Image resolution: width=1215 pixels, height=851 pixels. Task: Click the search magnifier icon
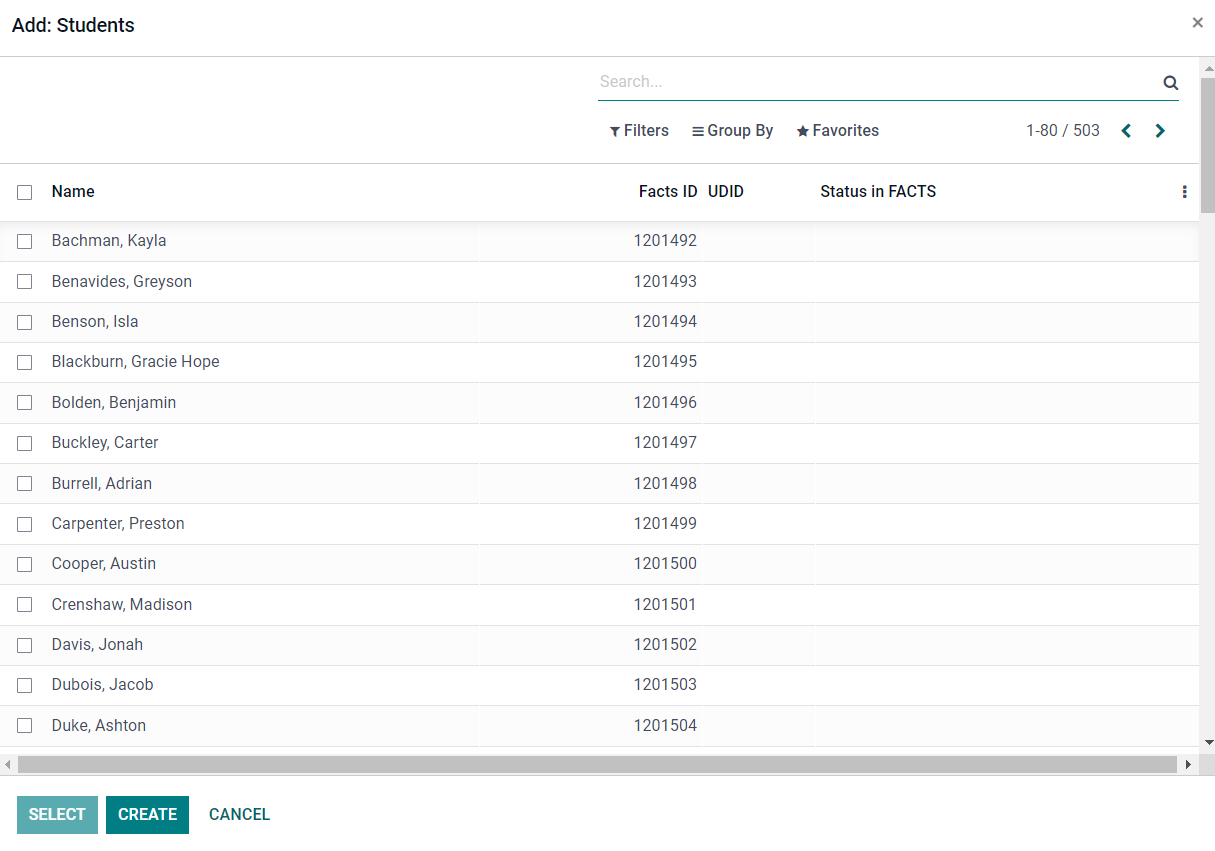tap(1170, 83)
